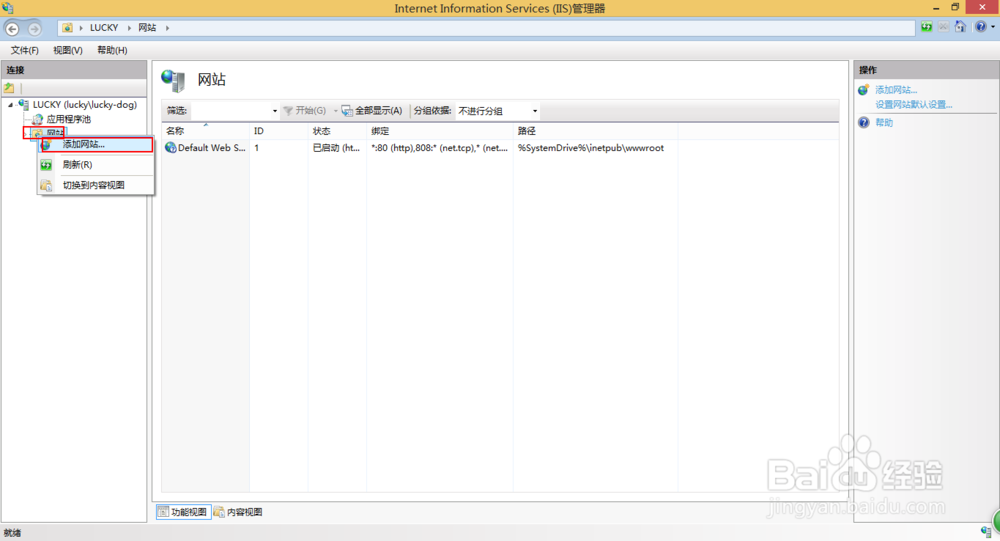Click the Back navigation arrow
This screenshot has width=1000, height=541.
coord(12,29)
